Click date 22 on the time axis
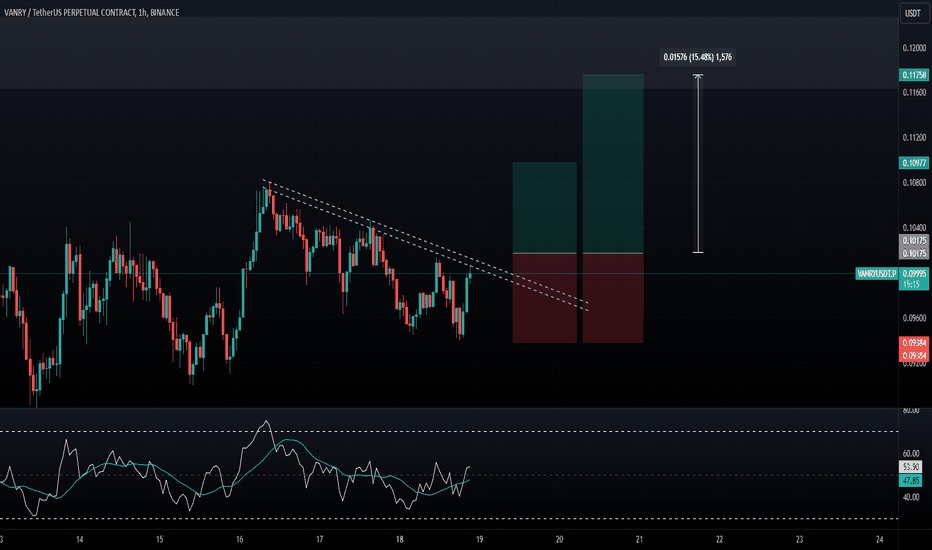932x550 pixels. pyautogui.click(x=719, y=539)
